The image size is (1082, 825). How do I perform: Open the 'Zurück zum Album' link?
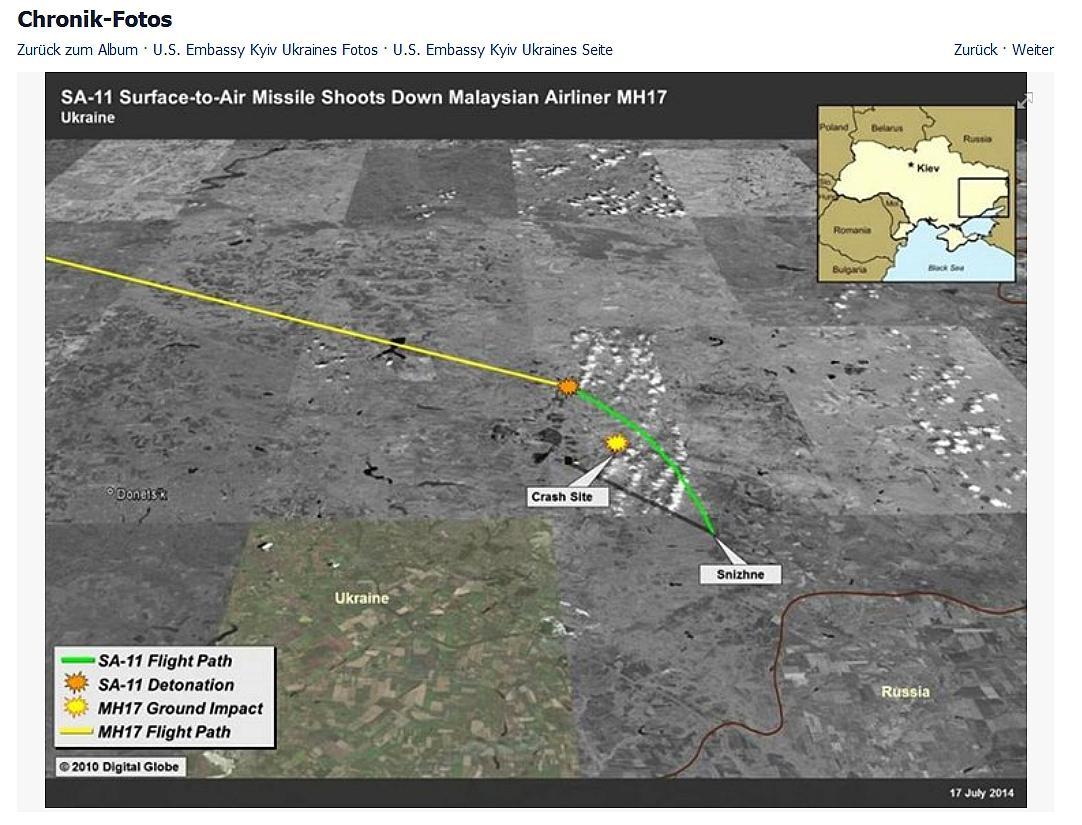(x=77, y=50)
